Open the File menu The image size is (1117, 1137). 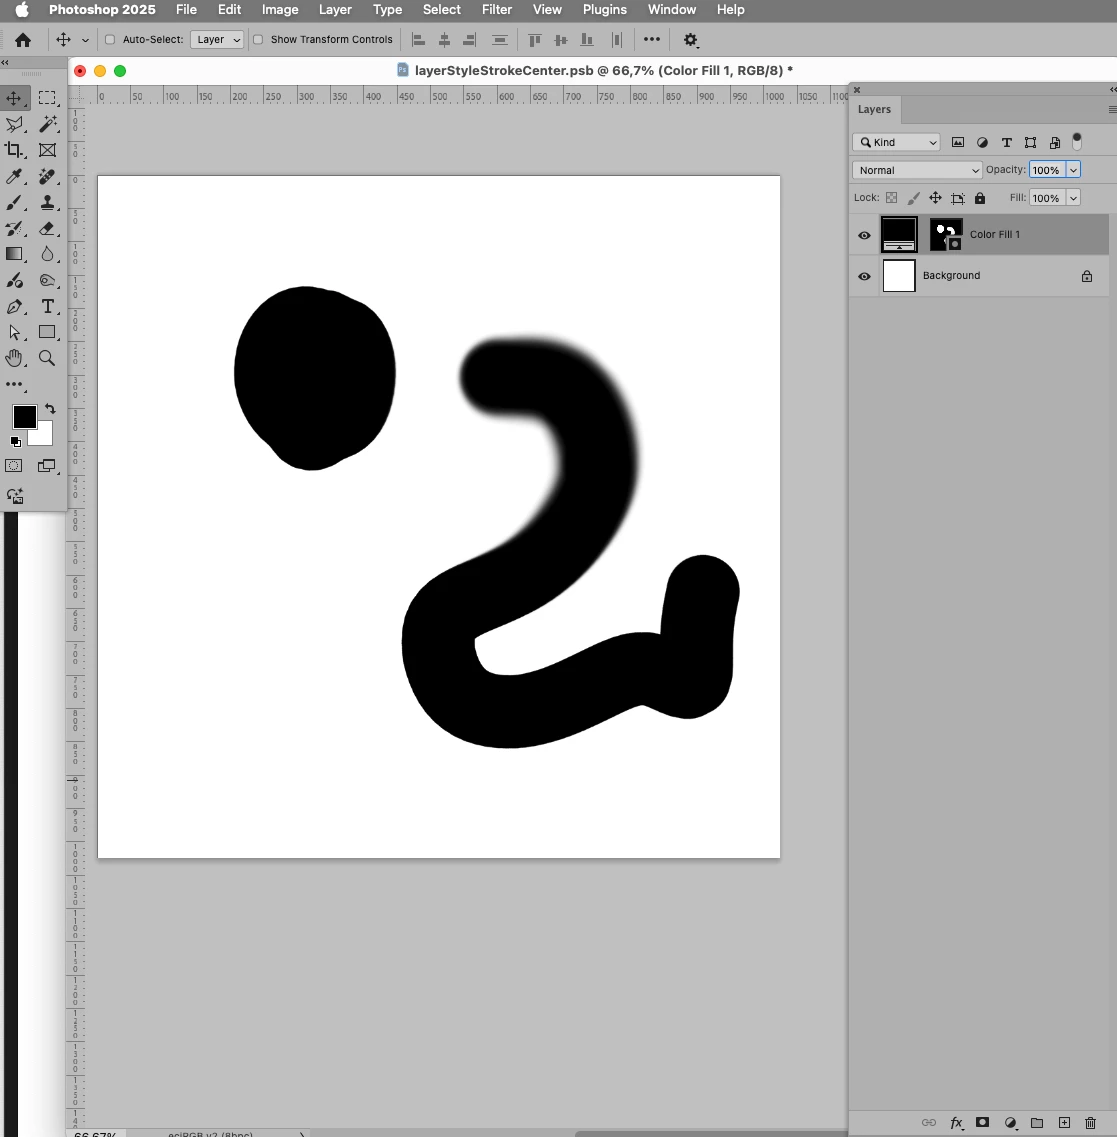click(x=186, y=9)
